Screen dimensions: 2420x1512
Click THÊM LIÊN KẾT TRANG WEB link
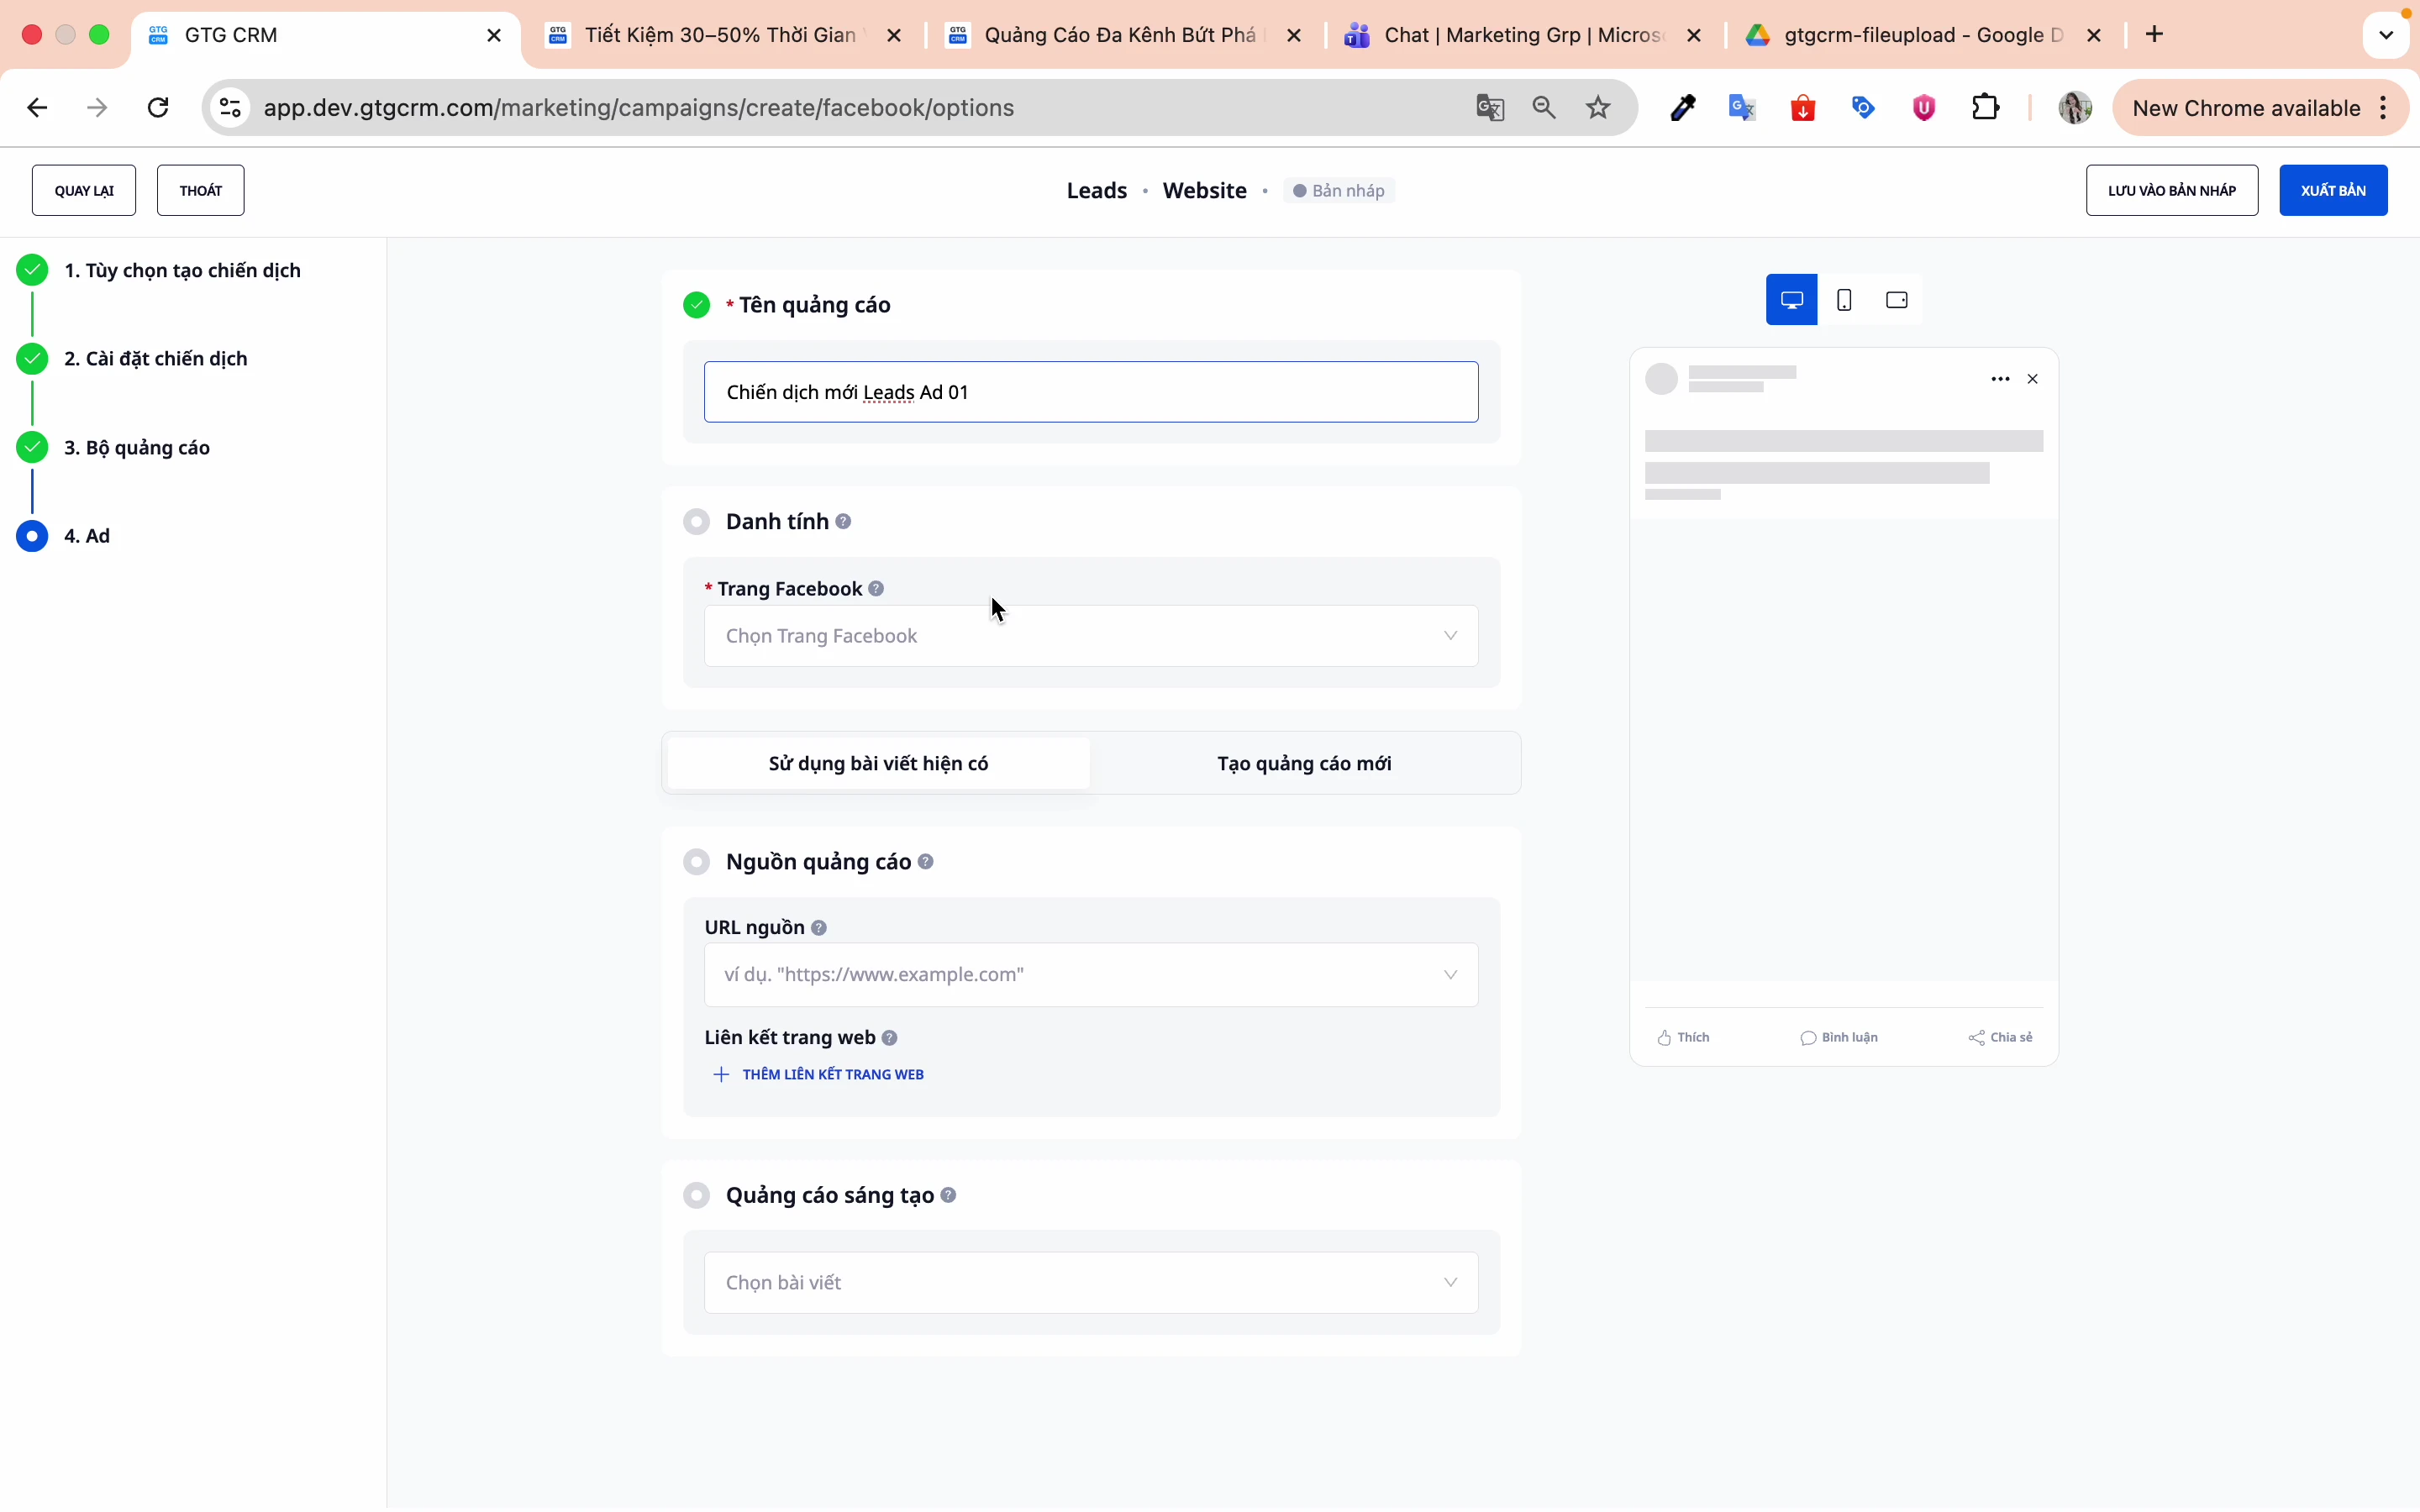pos(832,1074)
